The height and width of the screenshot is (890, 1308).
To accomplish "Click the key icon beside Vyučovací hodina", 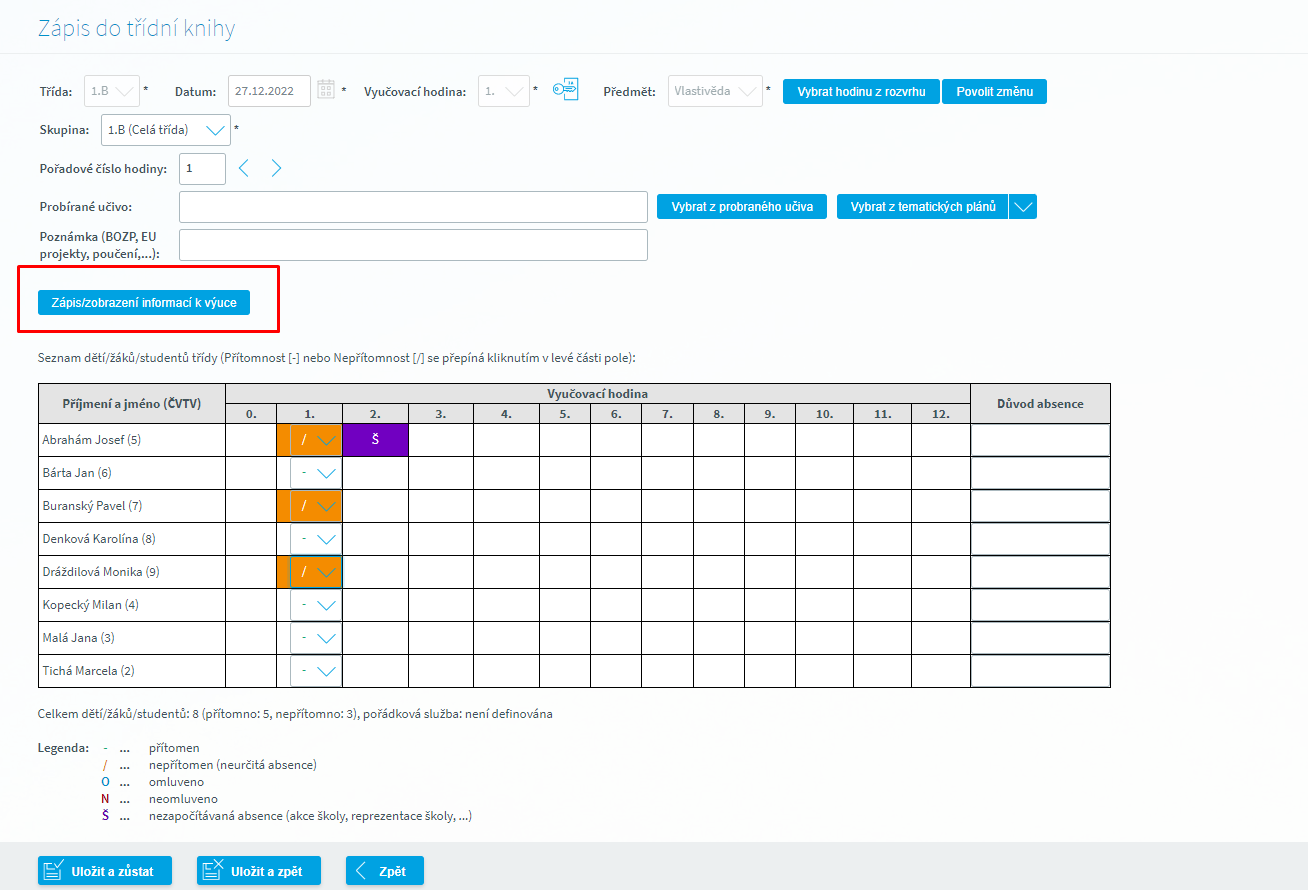I will (566, 90).
